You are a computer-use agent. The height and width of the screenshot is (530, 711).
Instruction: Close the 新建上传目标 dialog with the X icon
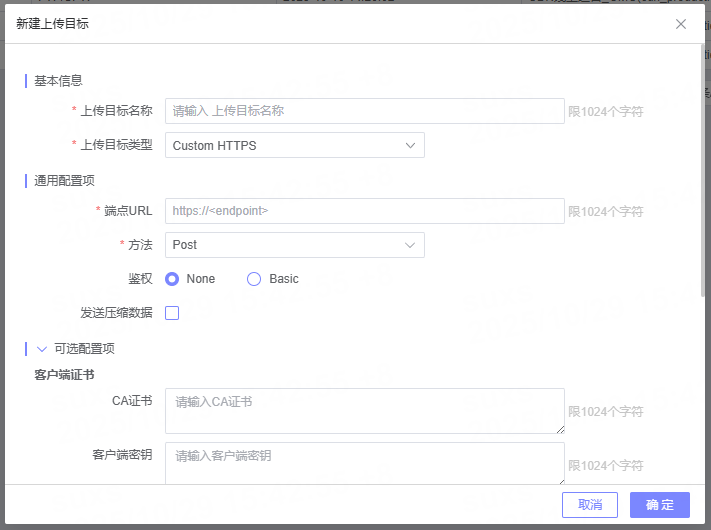(x=681, y=24)
